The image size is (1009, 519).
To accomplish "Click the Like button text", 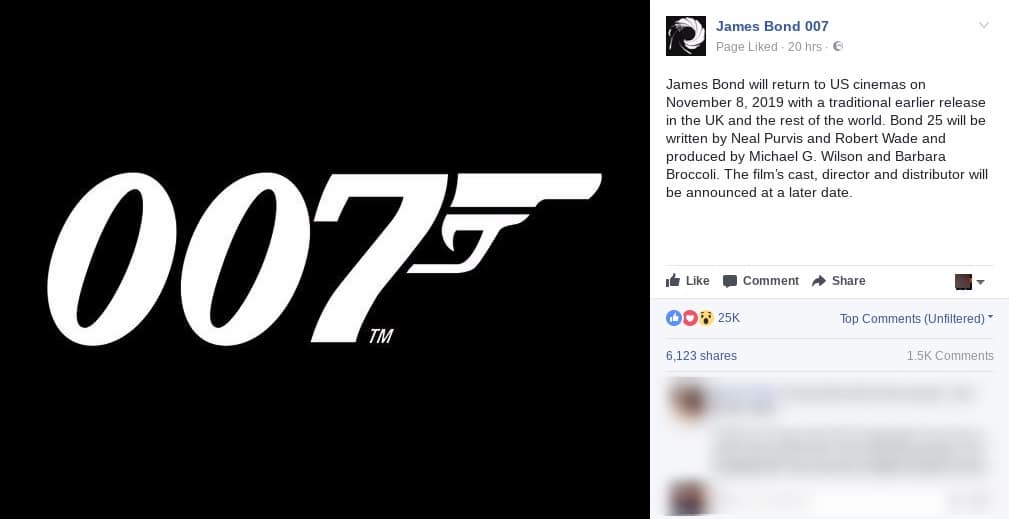I will coord(698,281).
